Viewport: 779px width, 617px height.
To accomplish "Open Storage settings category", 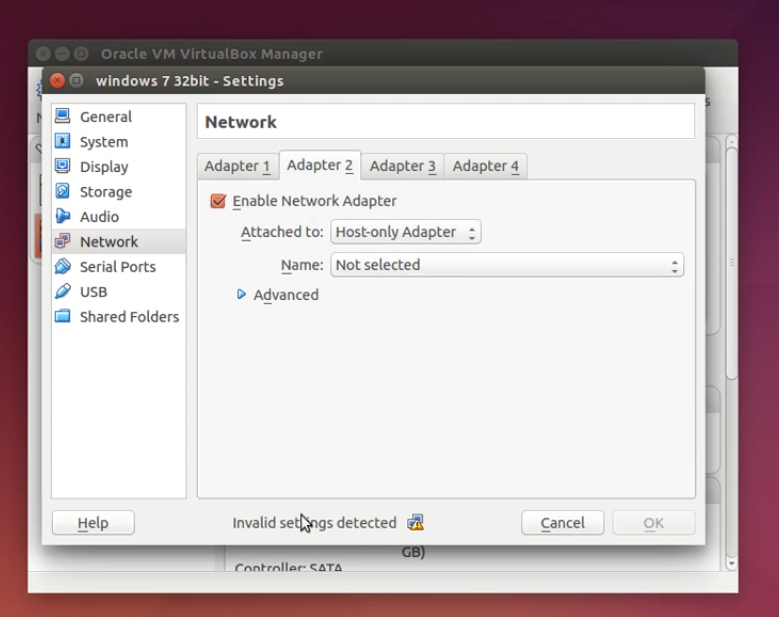I will pyautogui.click(x=119, y=192).
